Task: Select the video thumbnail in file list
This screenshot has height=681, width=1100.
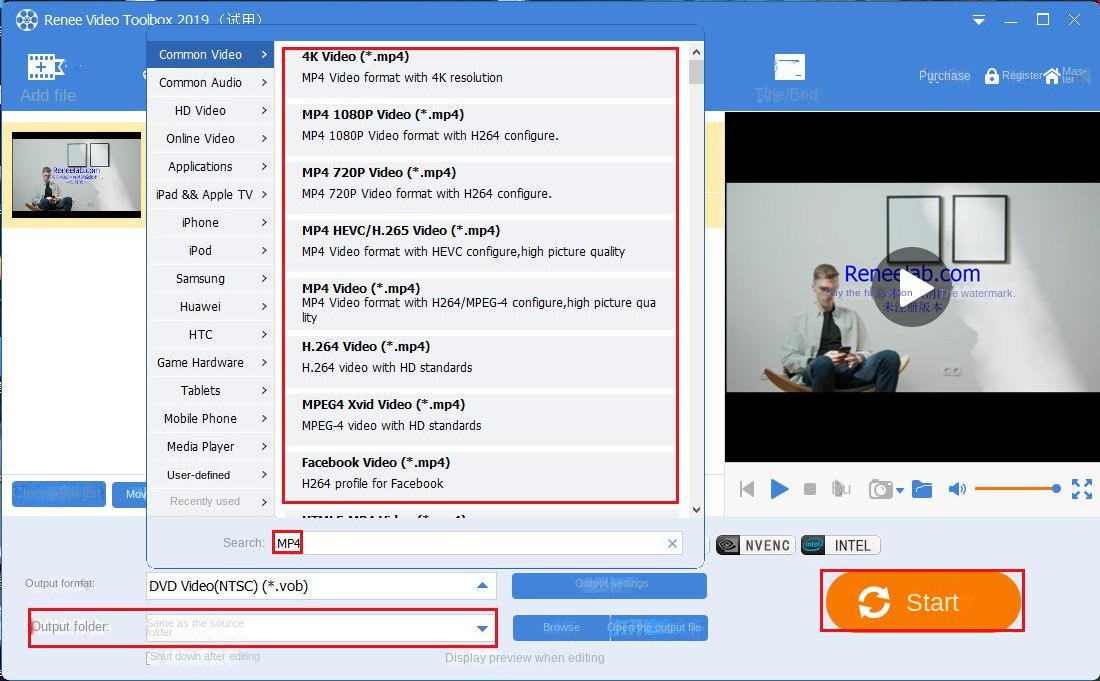Action: click(x=76, y=175)
